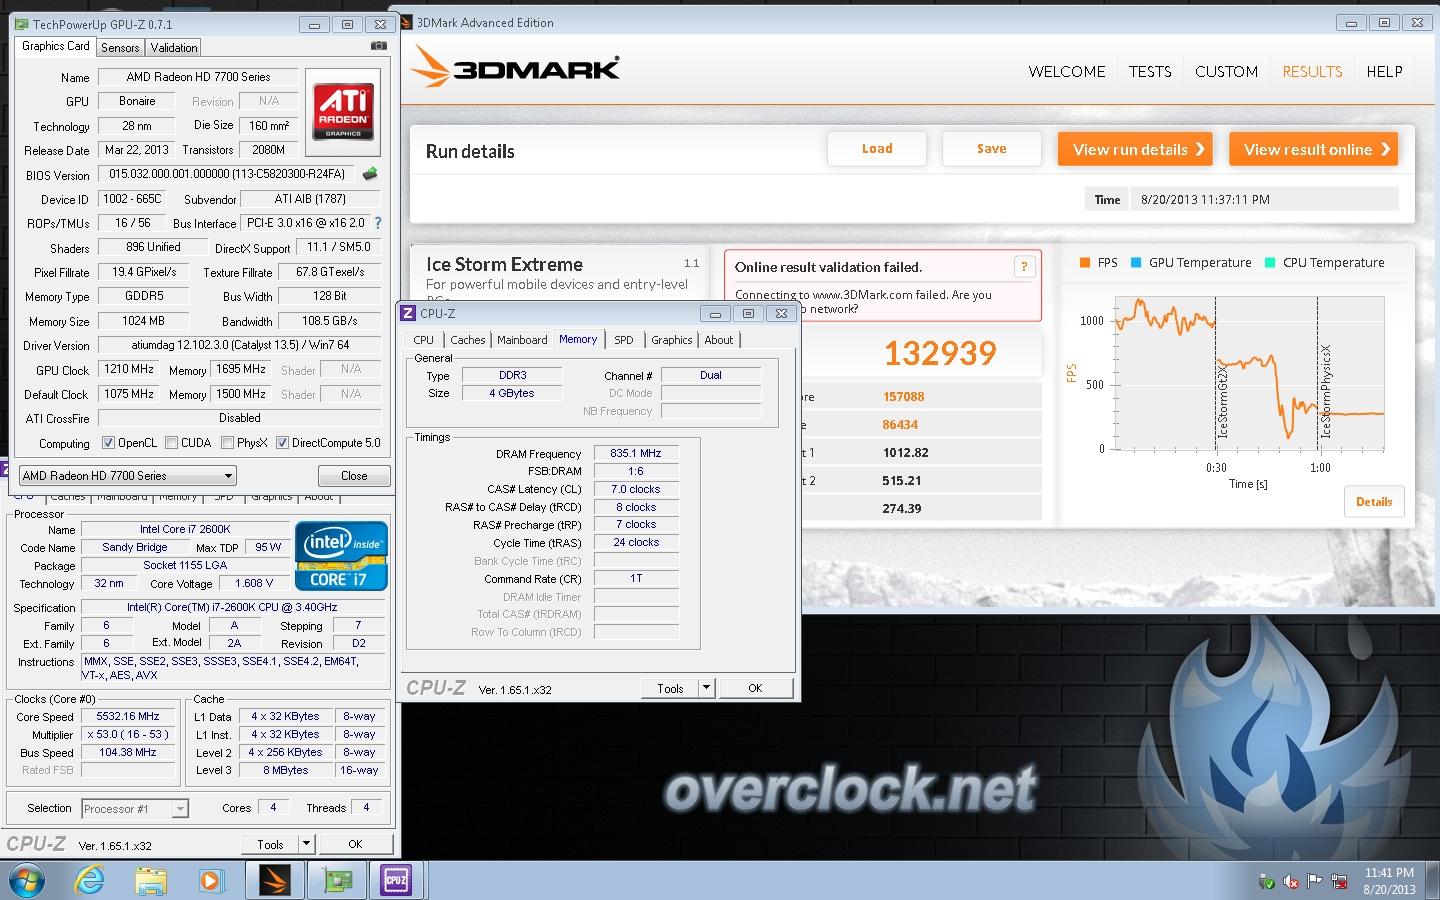Click View result online button
The width and height of the screenshot is (1440, 900).
(x=1313, y=149)
